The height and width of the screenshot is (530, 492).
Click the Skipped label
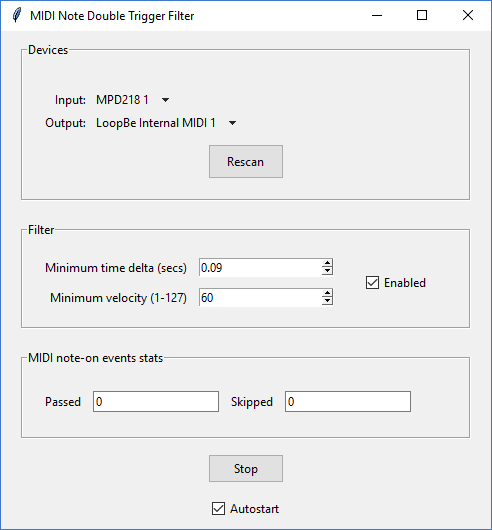point(252,402)
